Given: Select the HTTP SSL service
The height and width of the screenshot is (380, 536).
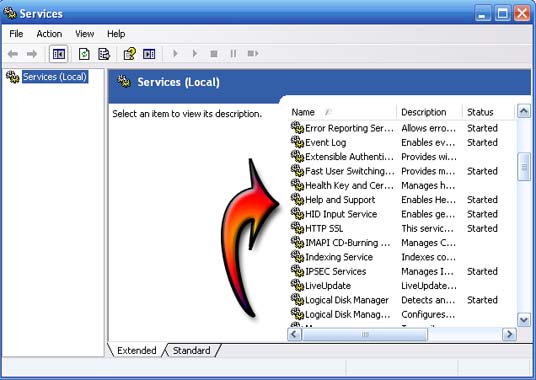Looking at the screenshot, I should point(402,228).
